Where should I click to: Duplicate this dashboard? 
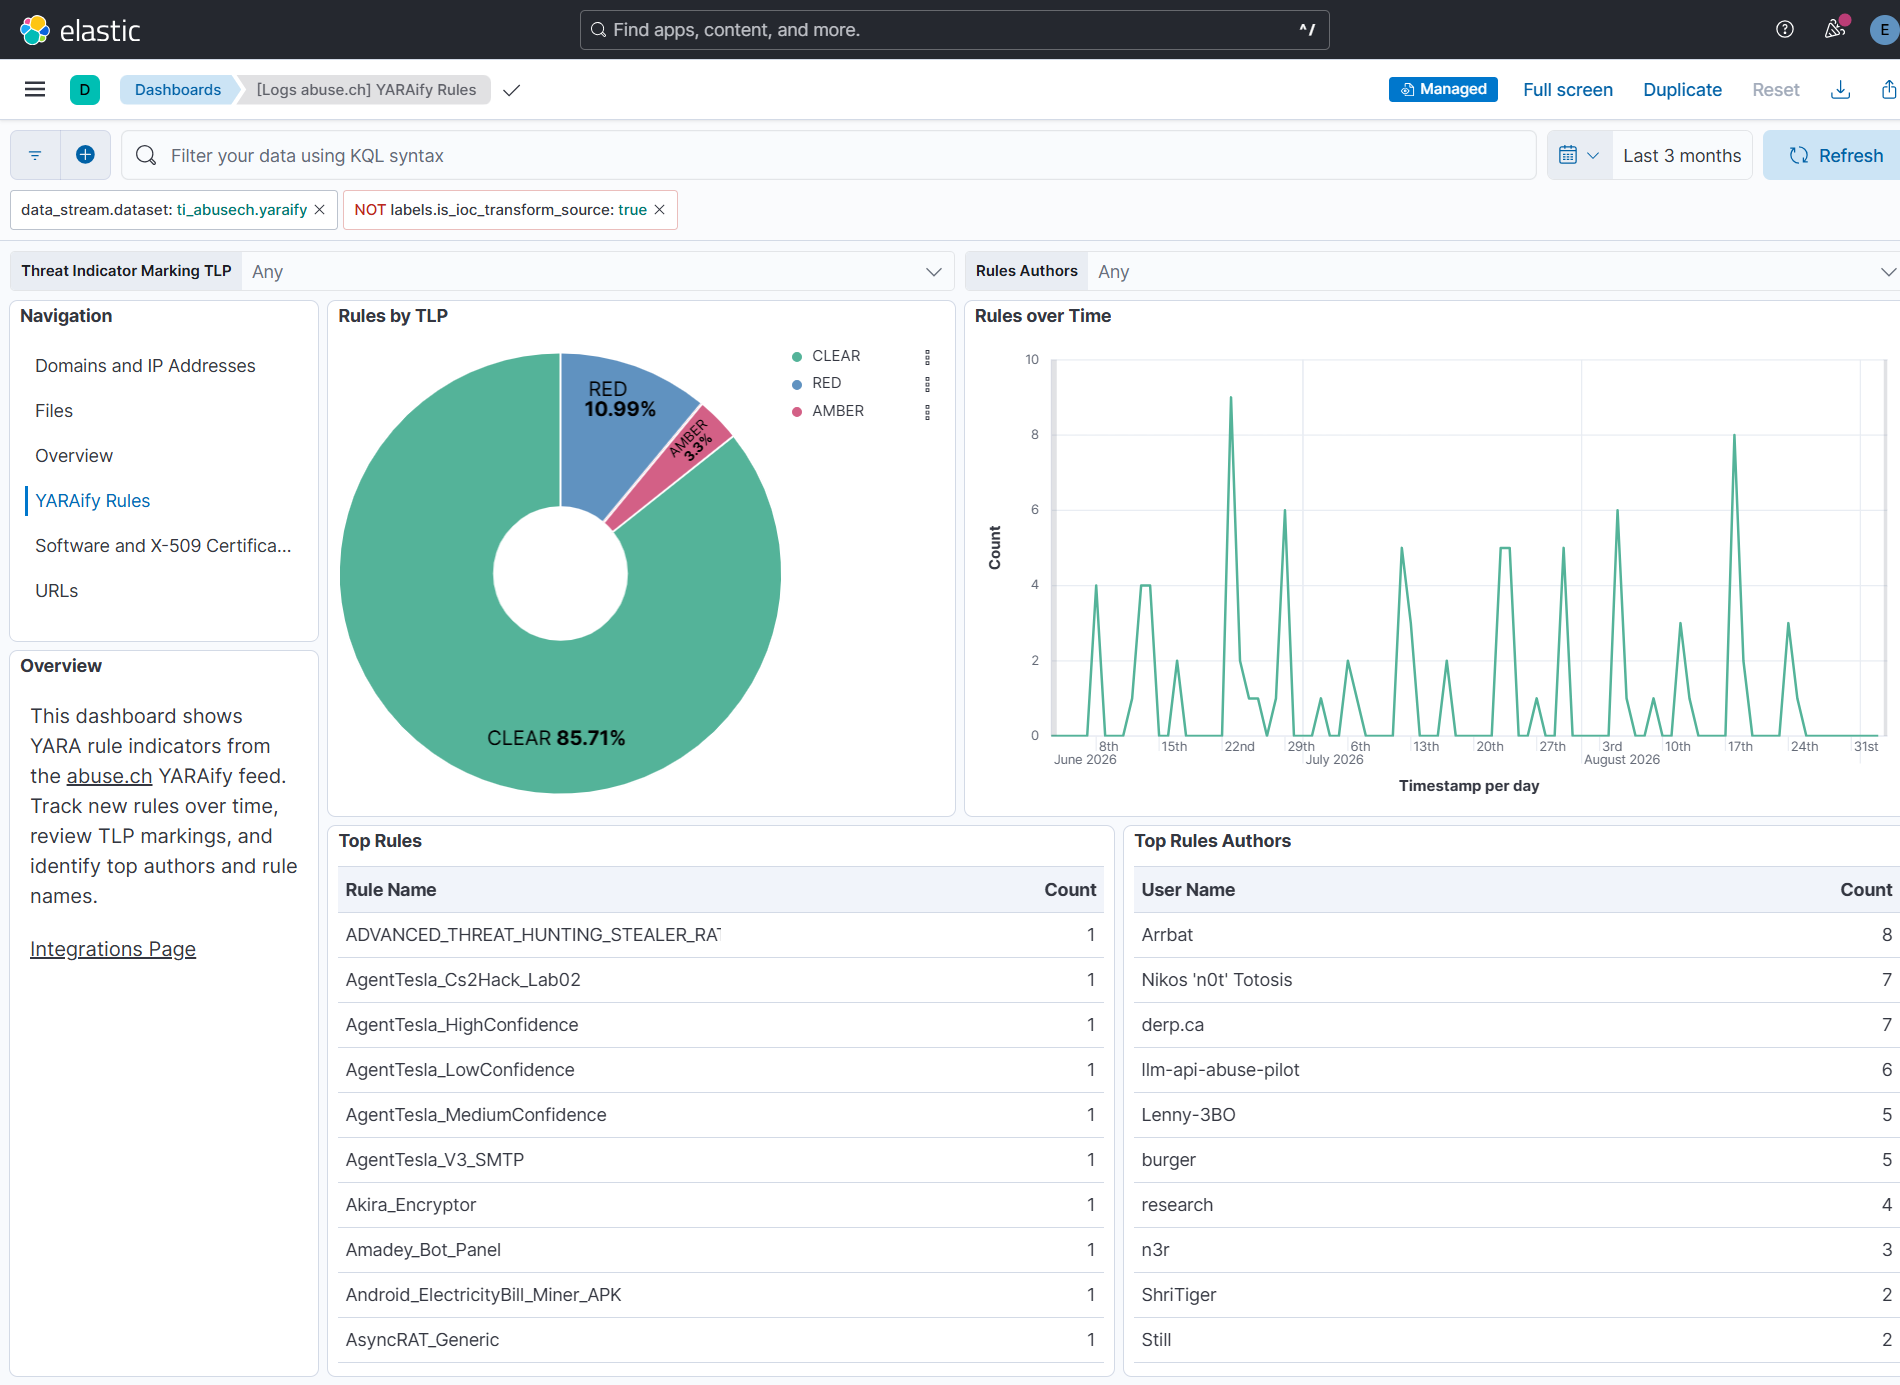[1682, 90]
